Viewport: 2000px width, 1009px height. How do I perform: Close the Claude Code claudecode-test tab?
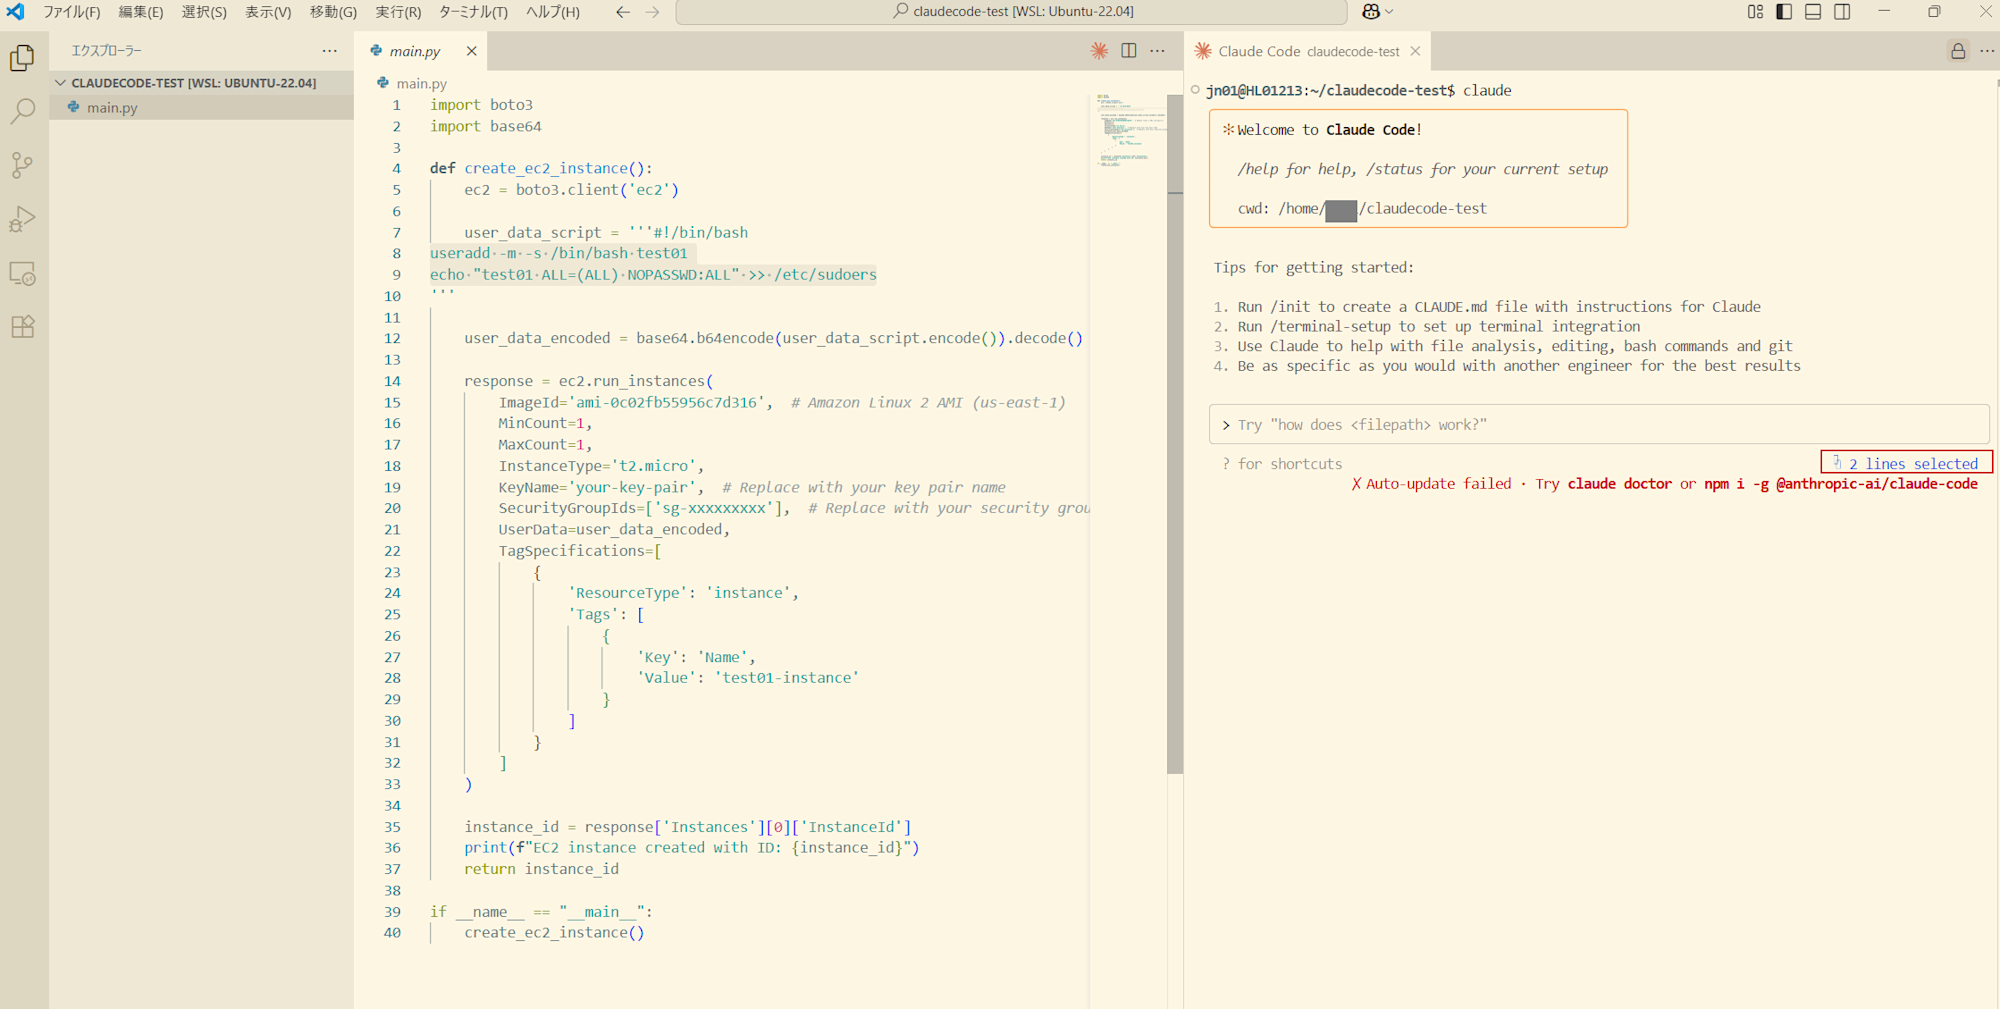(x=1415, y=51)
